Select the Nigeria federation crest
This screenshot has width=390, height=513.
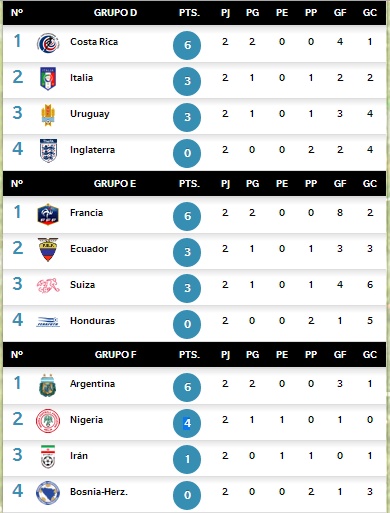48,421
